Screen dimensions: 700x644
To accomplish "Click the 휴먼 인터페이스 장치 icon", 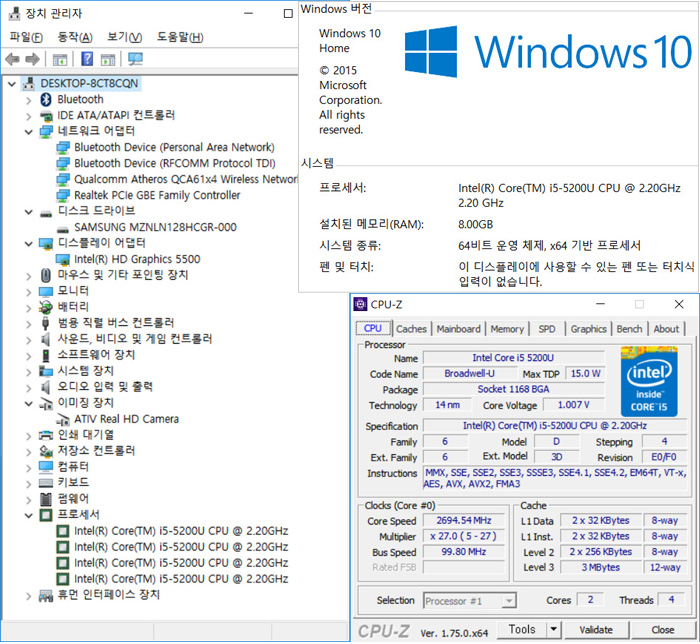I will (x=46, y=595).
